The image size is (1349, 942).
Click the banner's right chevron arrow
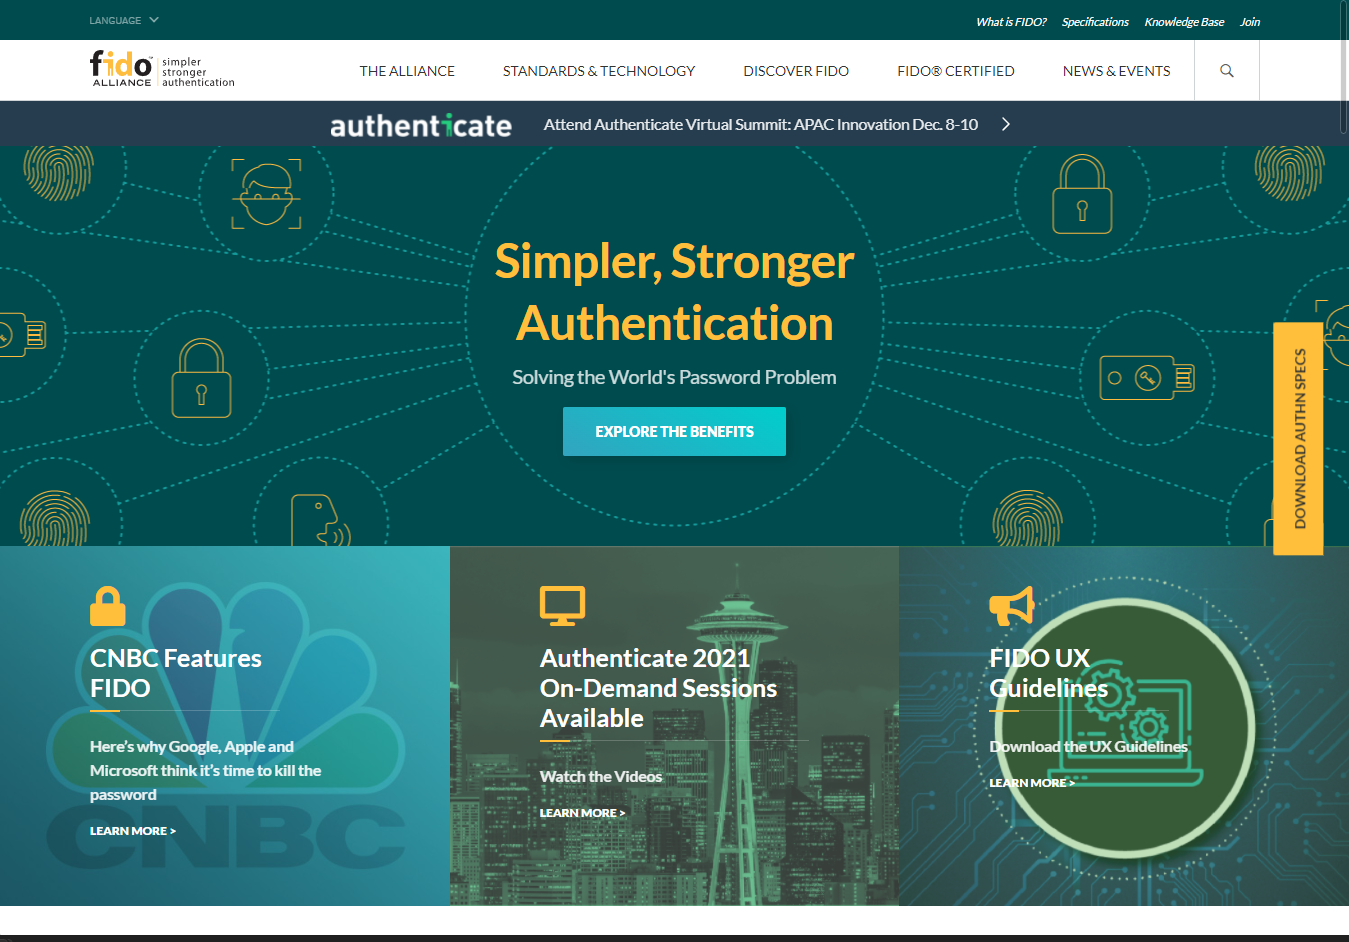click(x=1006, y=124)
